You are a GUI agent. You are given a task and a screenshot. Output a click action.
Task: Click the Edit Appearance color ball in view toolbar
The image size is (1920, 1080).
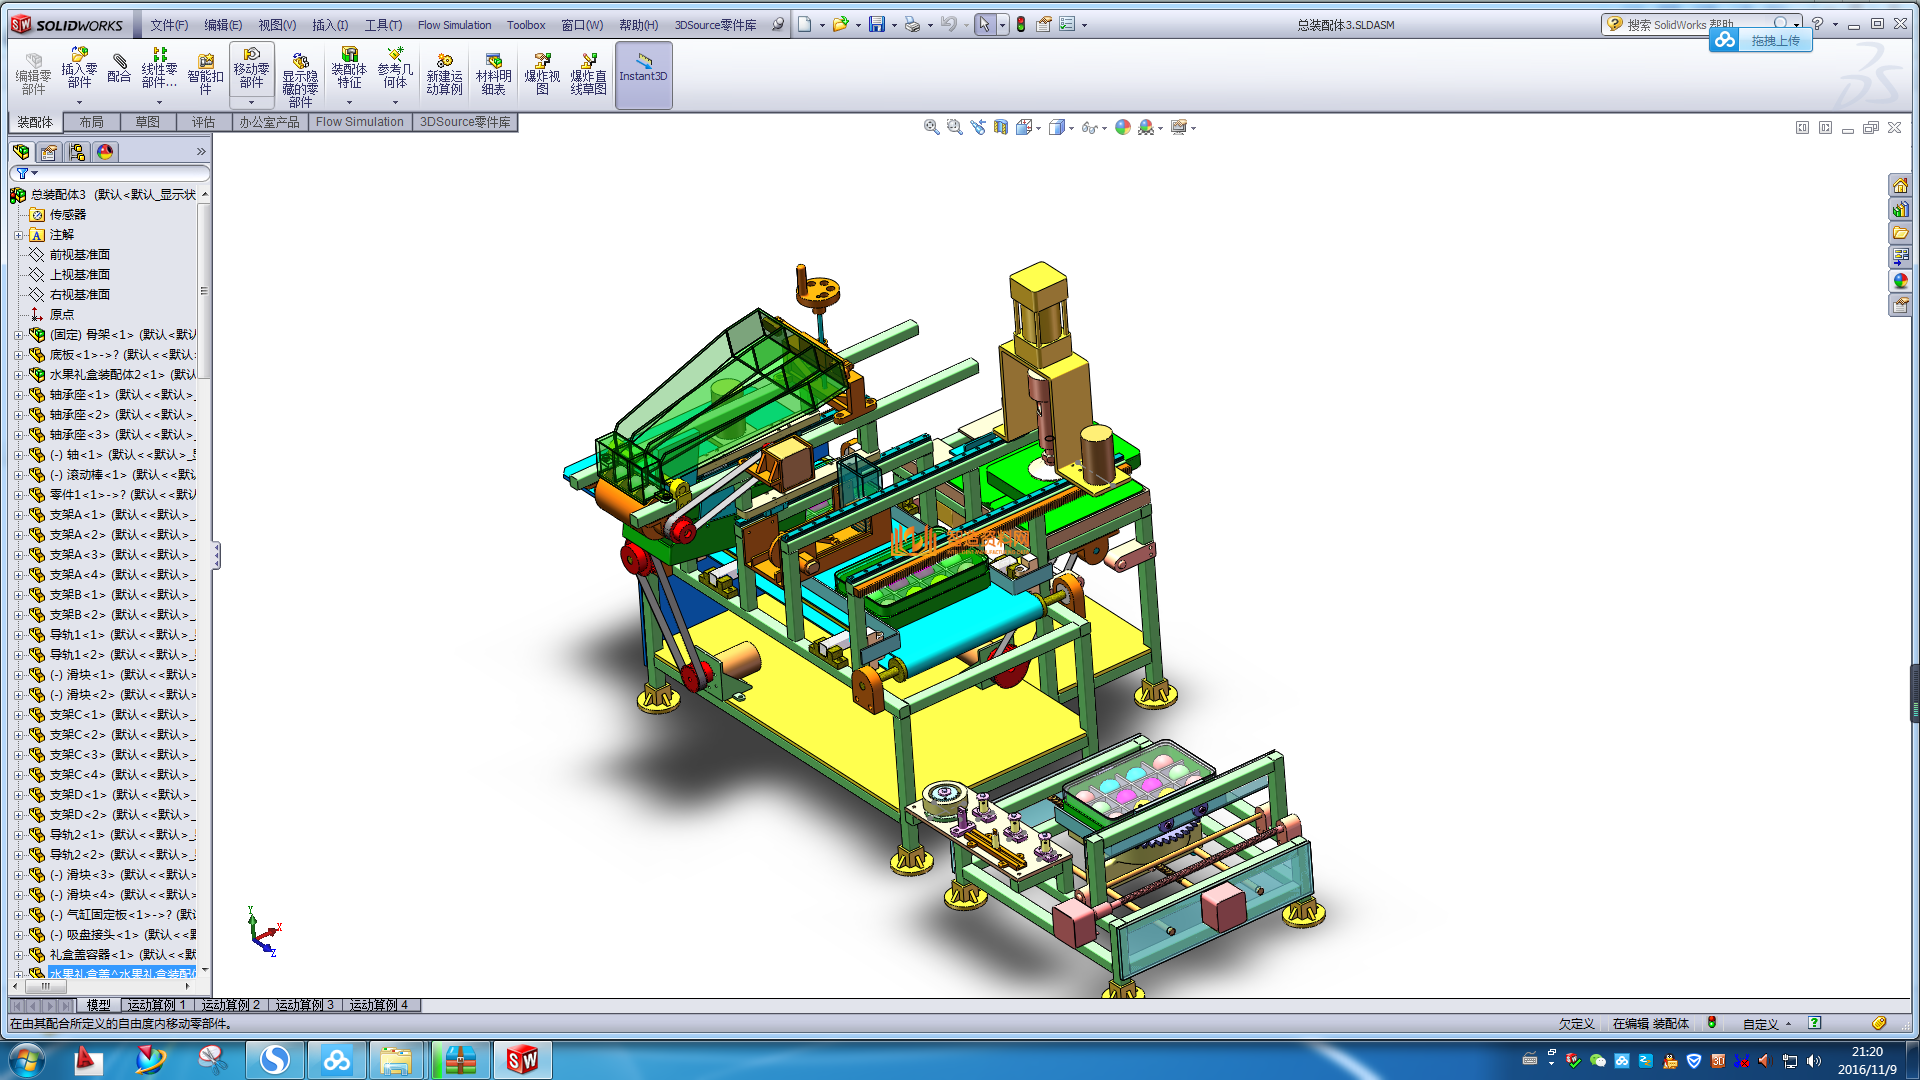pyautogui.click(x=1123, y=127)
